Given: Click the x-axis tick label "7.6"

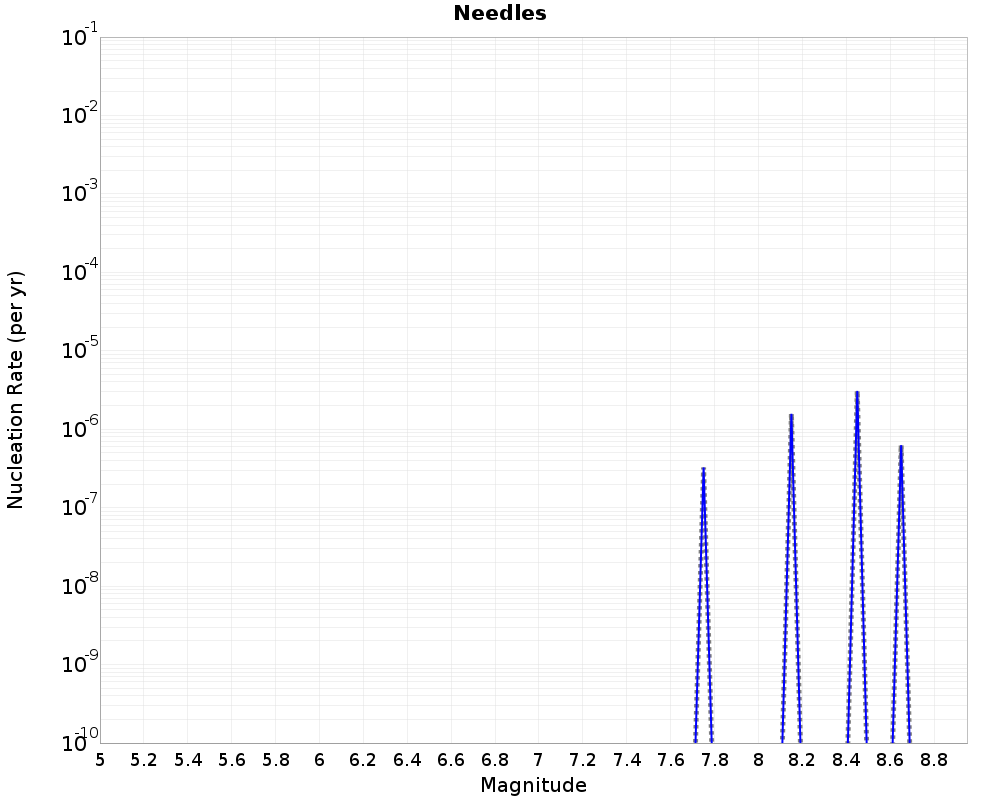Looking at the screenshot, I should point(670,760).
